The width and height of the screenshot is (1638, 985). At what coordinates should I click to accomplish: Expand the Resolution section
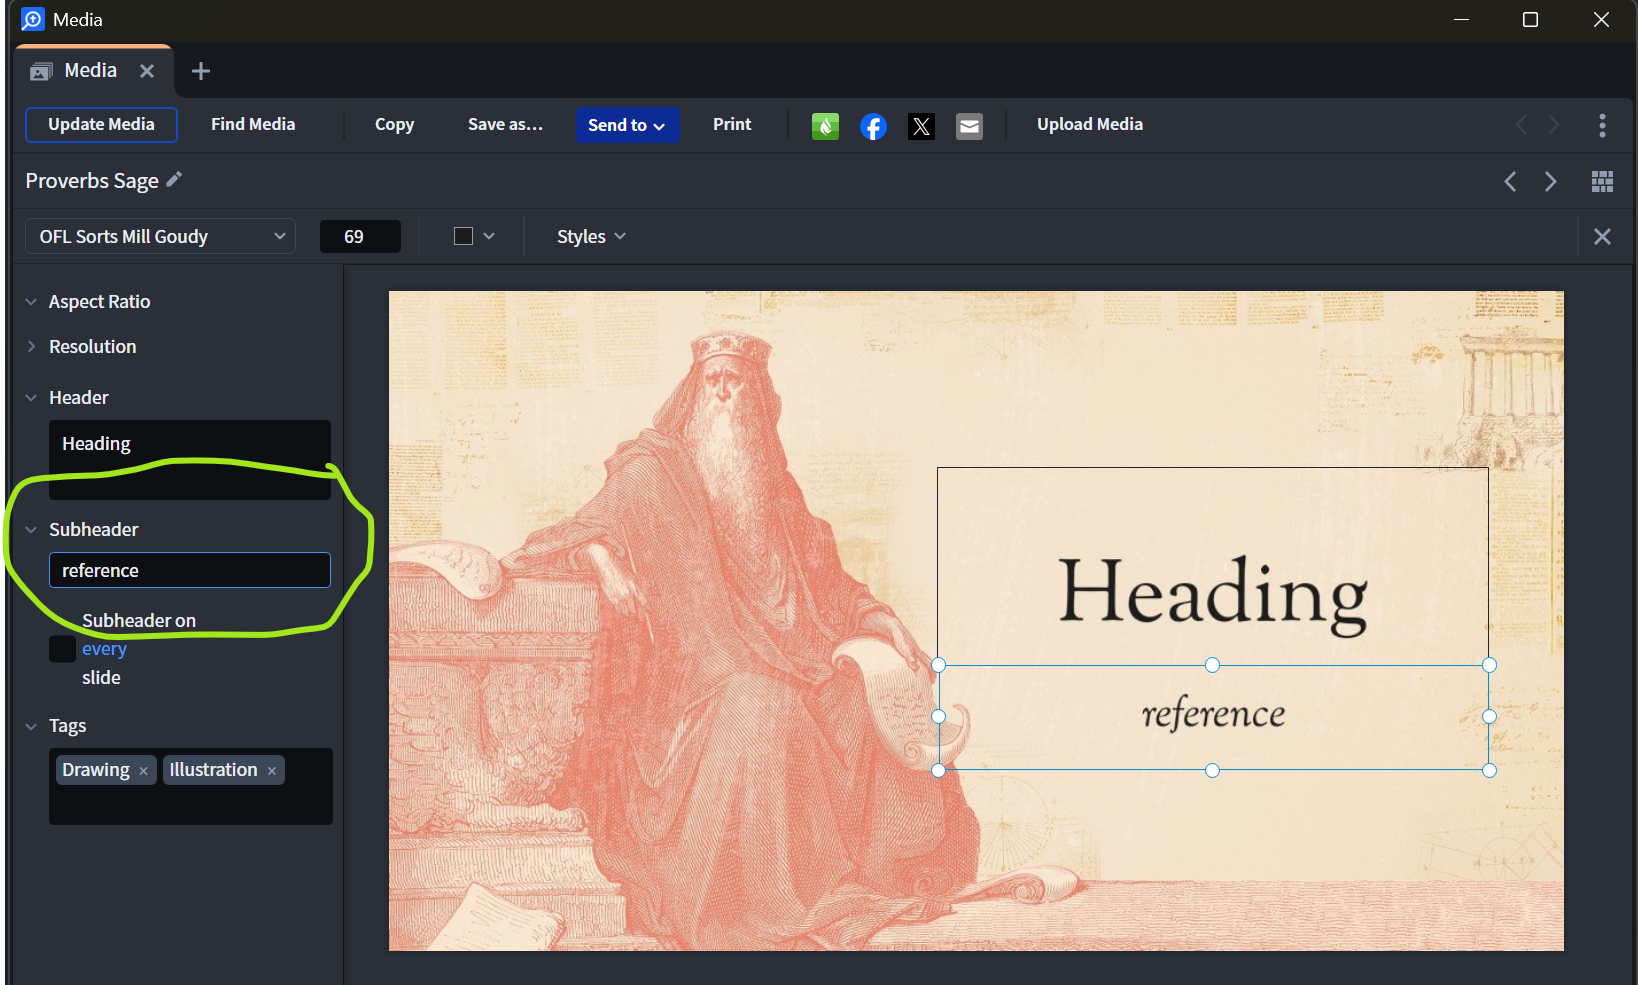[31, 347]
